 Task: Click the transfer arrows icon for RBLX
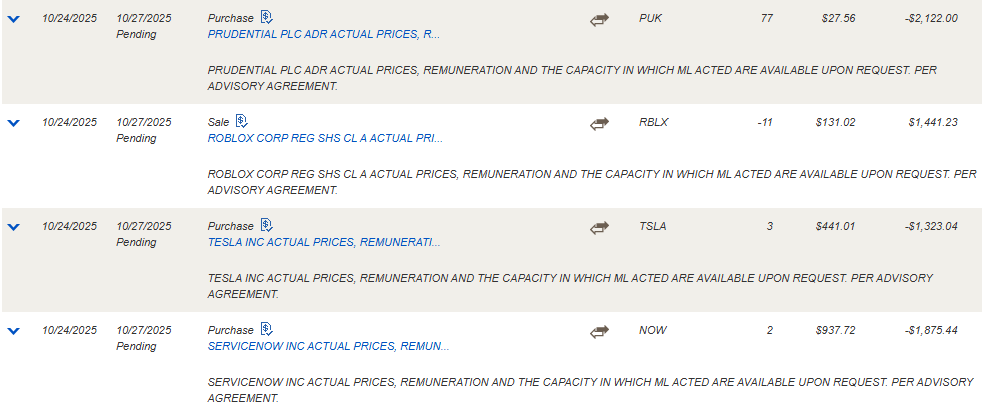pyautogui.click(x=599, y=124)
